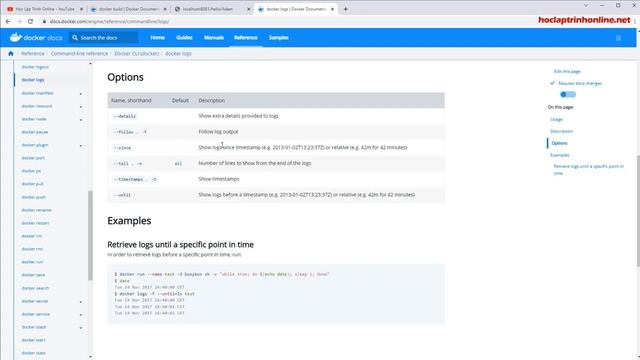Close the YouTube browser tab
The image size is (640, 360).
81,9
